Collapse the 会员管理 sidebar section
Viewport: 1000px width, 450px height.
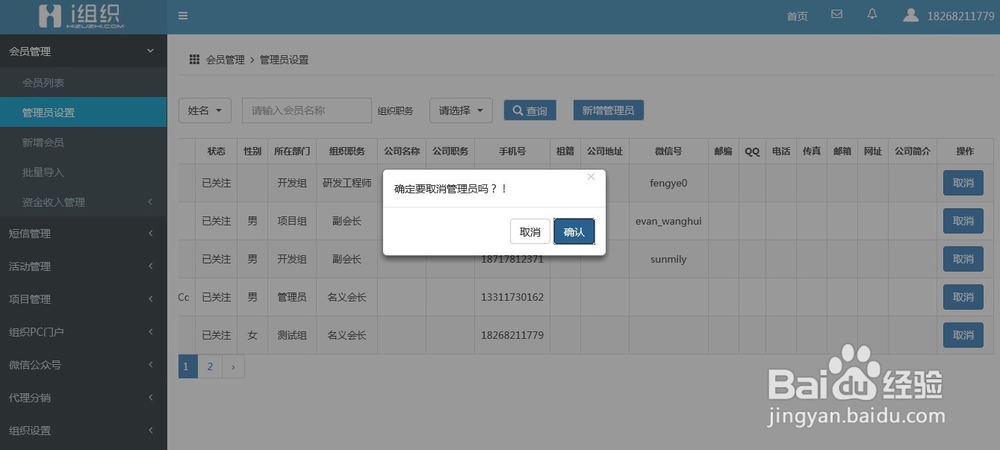click(84, 52)
